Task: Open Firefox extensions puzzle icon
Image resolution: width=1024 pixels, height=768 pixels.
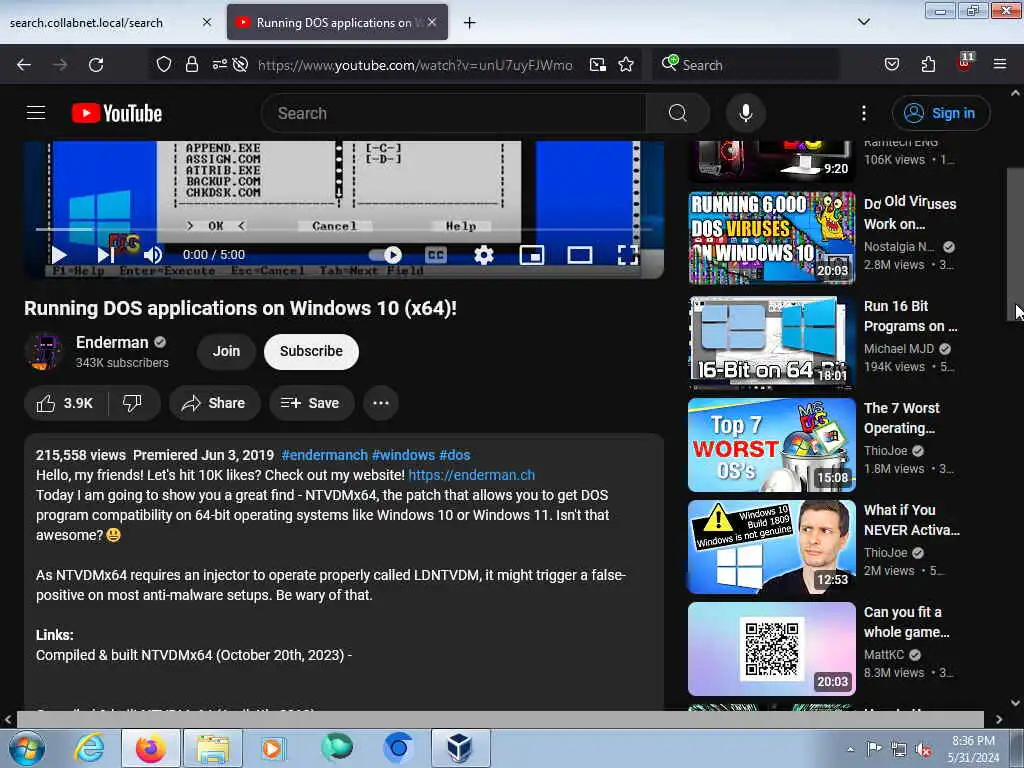Action: click(928, 65)
